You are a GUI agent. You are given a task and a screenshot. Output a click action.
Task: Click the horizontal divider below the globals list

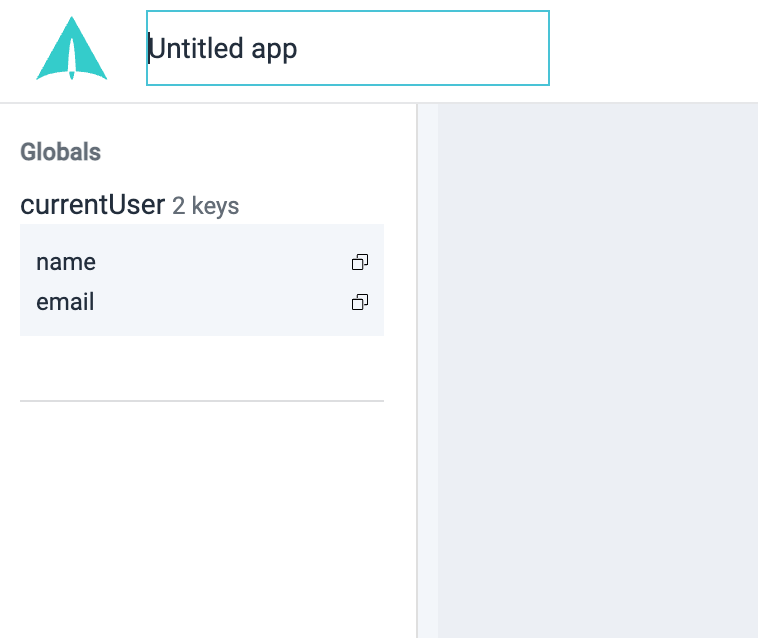click(202, 401)
